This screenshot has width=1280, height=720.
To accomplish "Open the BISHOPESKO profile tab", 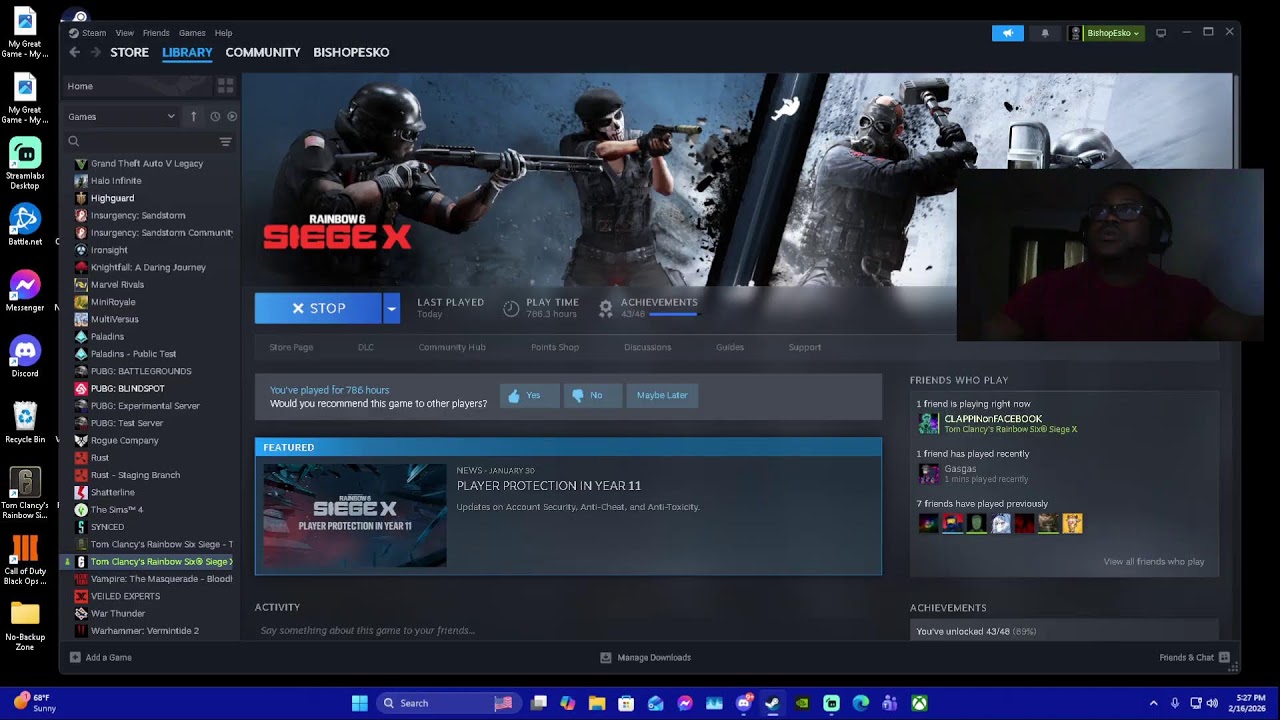I will click(351, 52).
